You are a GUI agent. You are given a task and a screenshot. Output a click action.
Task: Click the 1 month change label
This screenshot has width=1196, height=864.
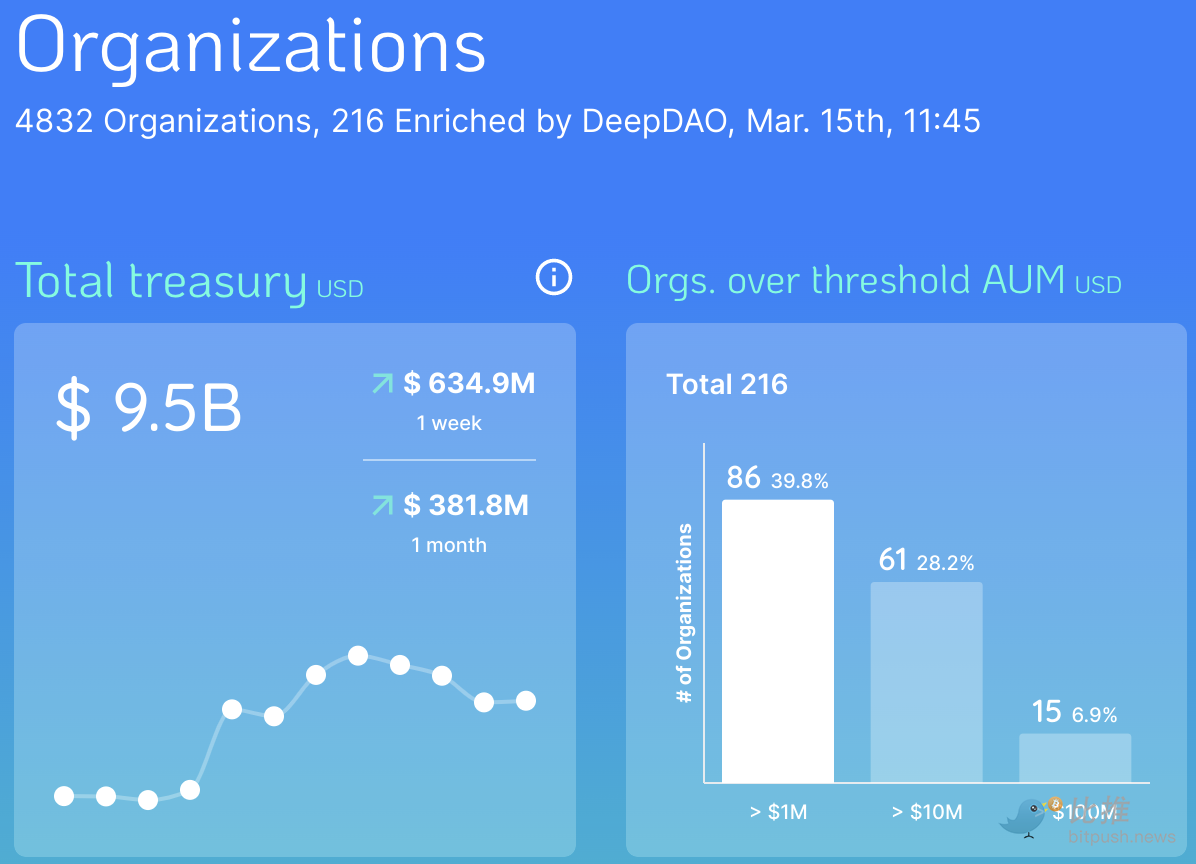pos(449,546)
